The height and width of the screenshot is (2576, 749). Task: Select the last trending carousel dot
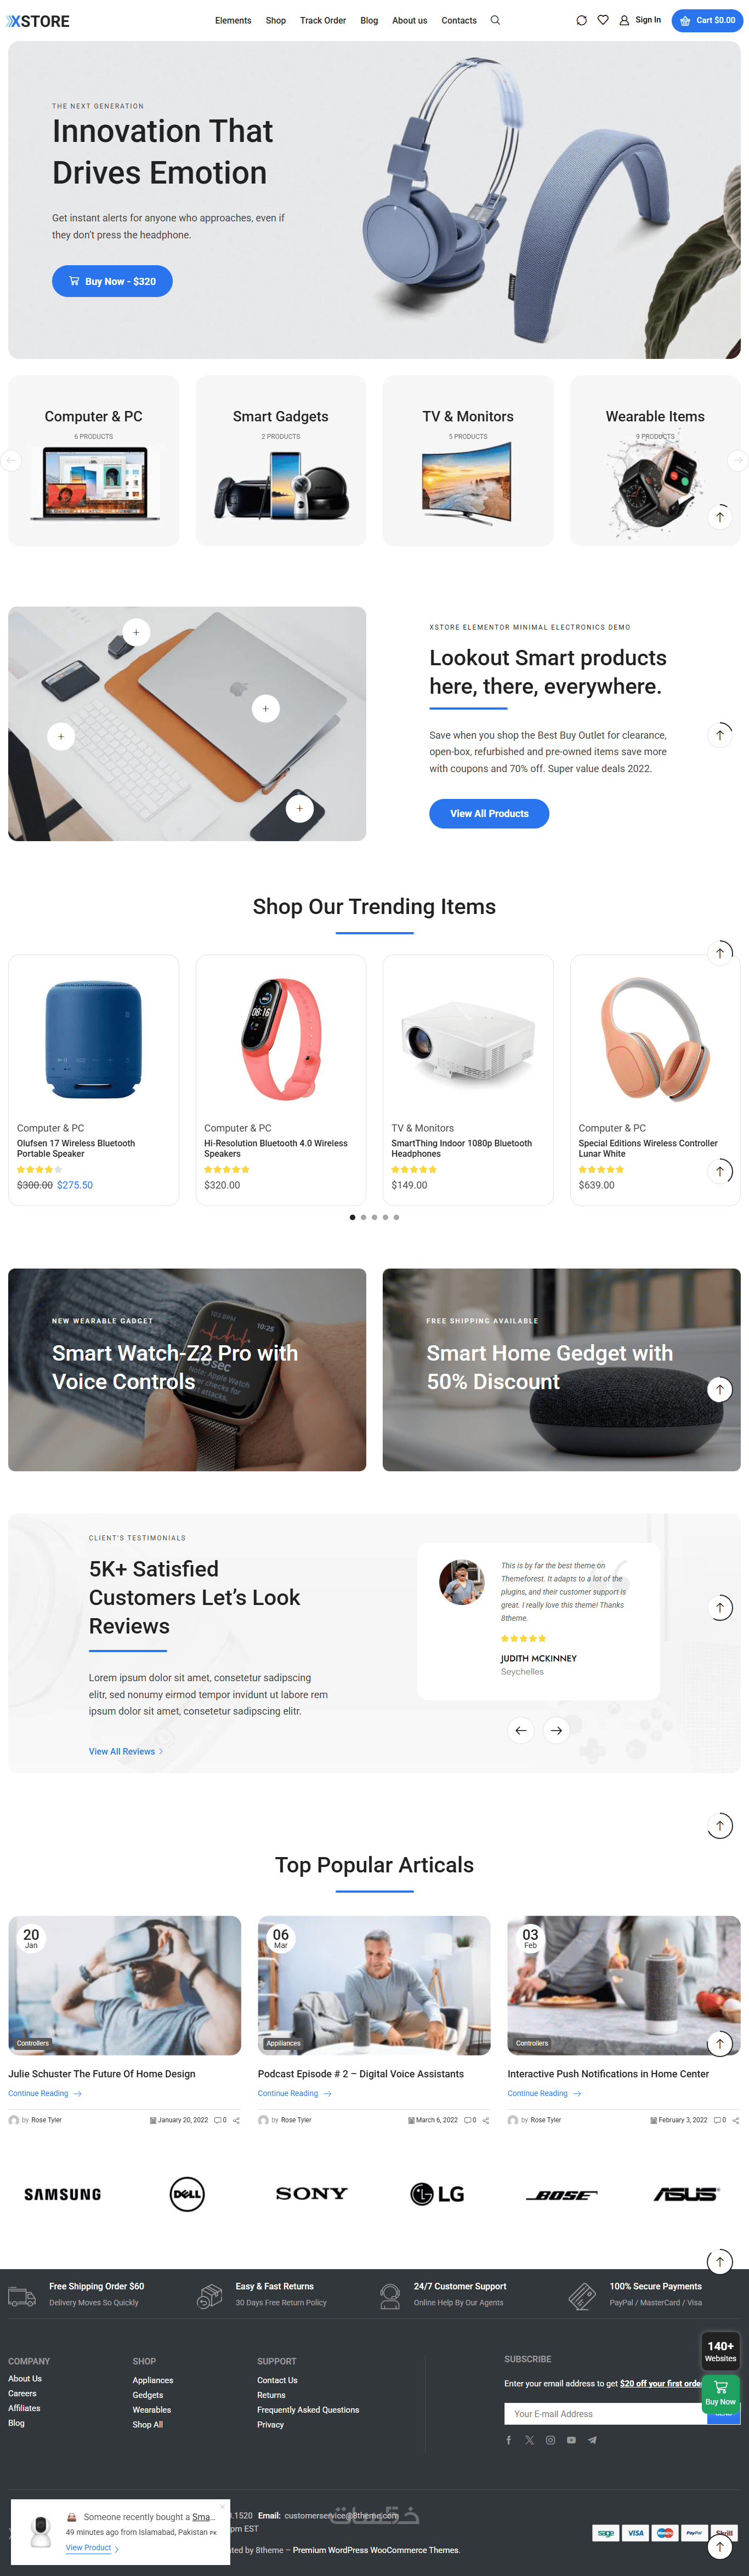(396, 1217)
